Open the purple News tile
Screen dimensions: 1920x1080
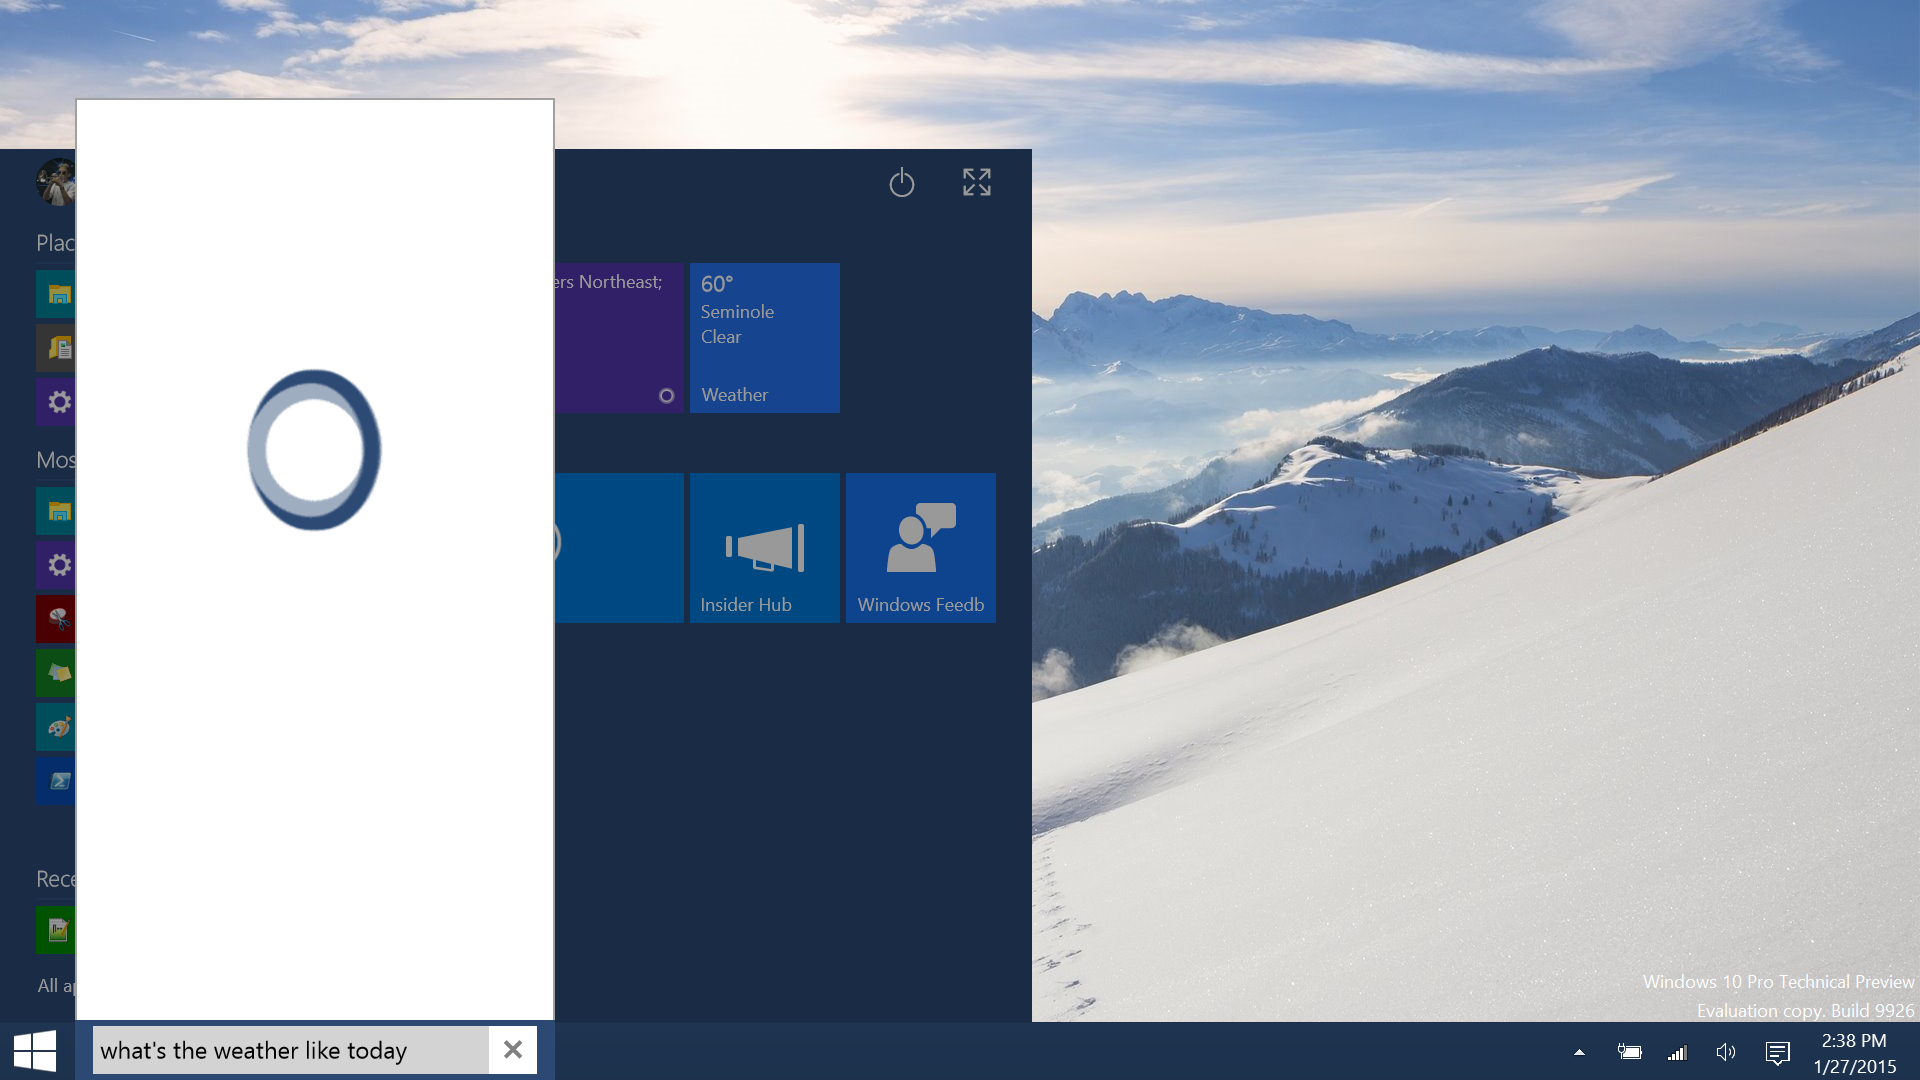[619, 338]
